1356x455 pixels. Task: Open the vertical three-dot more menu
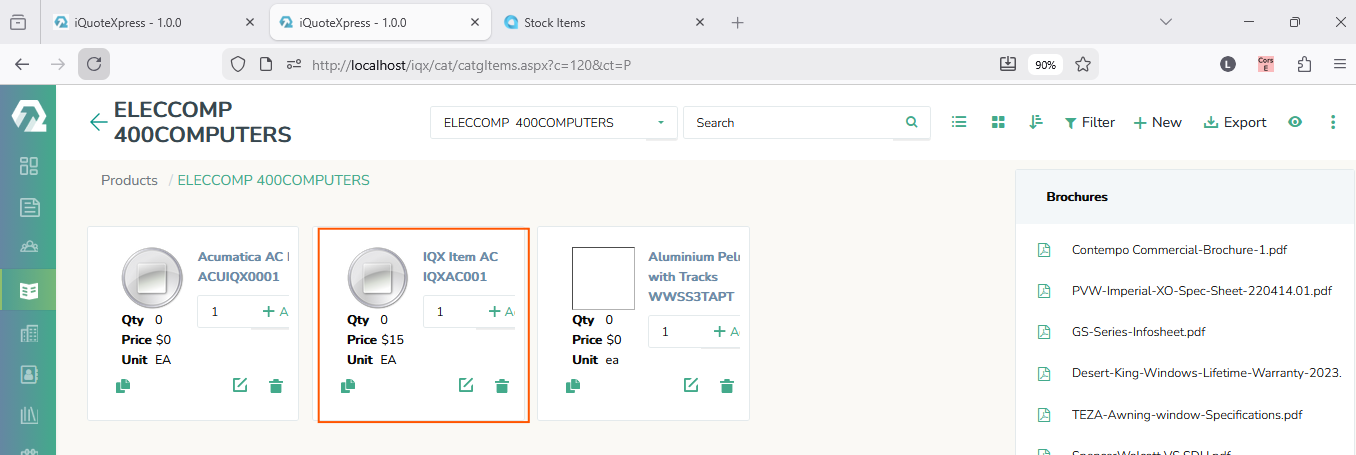tap(1333, 122)
